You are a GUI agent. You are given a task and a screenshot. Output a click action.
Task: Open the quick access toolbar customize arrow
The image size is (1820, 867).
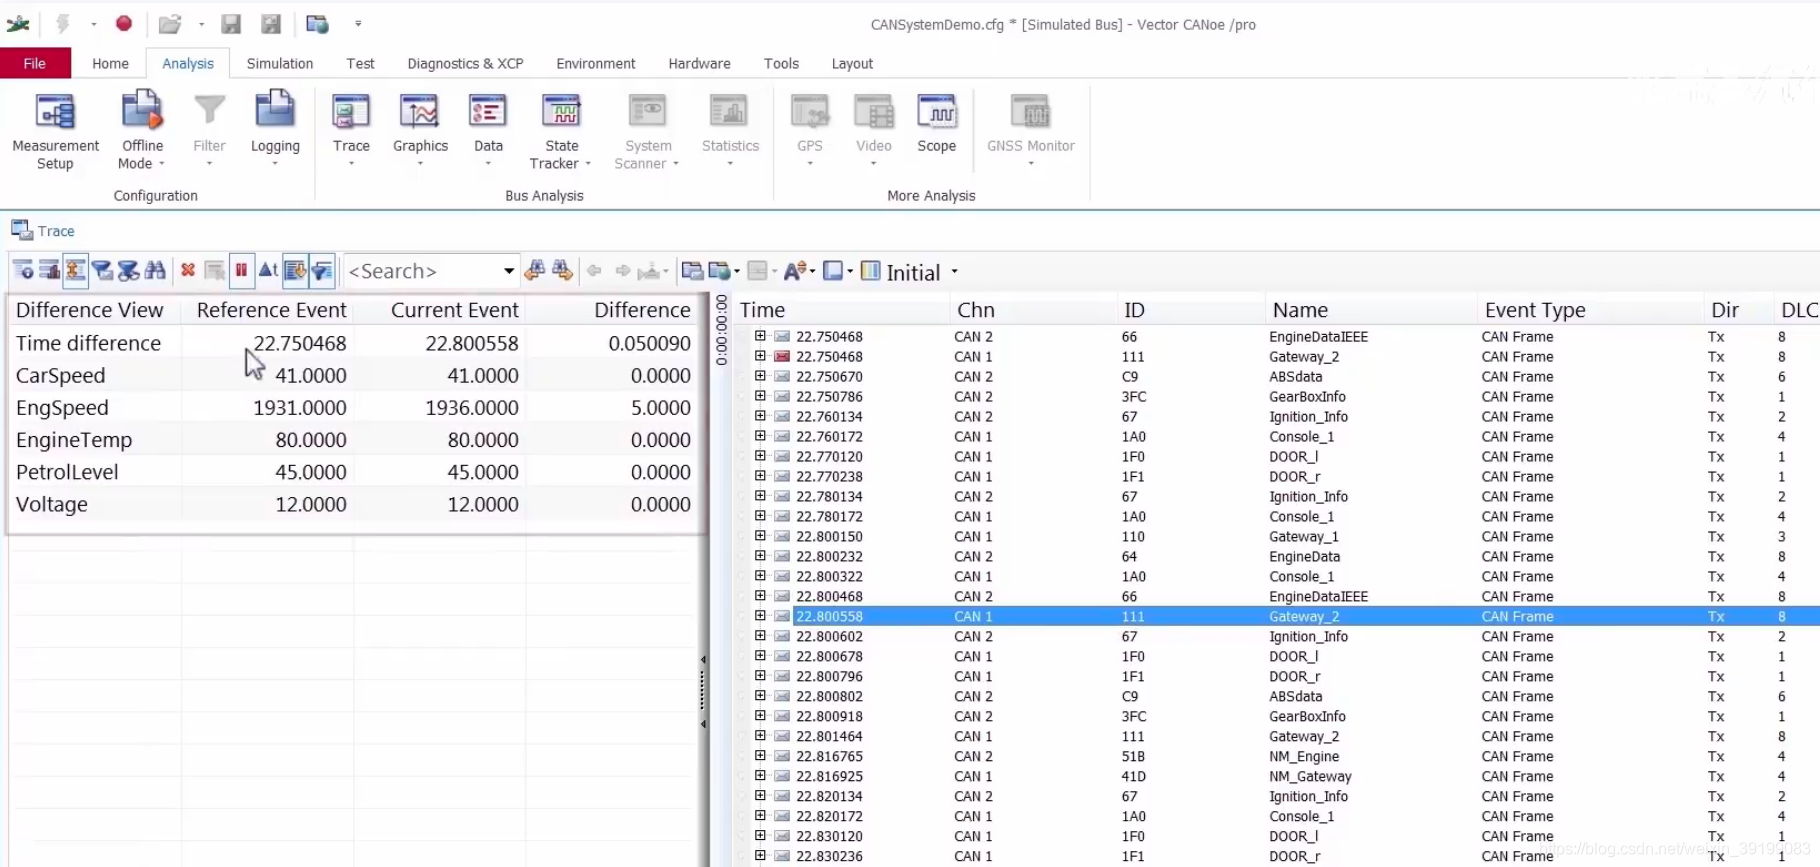[358, 23]
